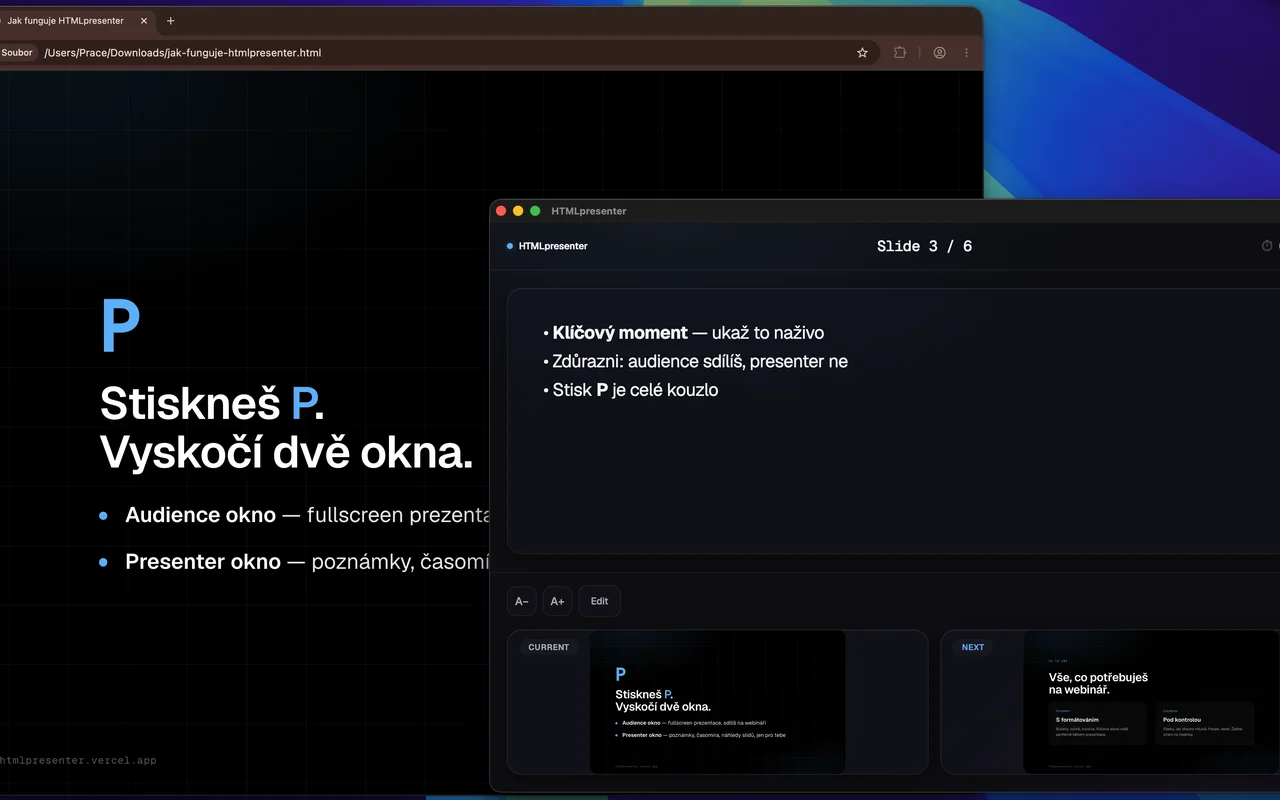Click the heading 'Vyskočí dvě okna.' in Chrome
This screenshot has height=800, width=1280.
tap(286, 453)
